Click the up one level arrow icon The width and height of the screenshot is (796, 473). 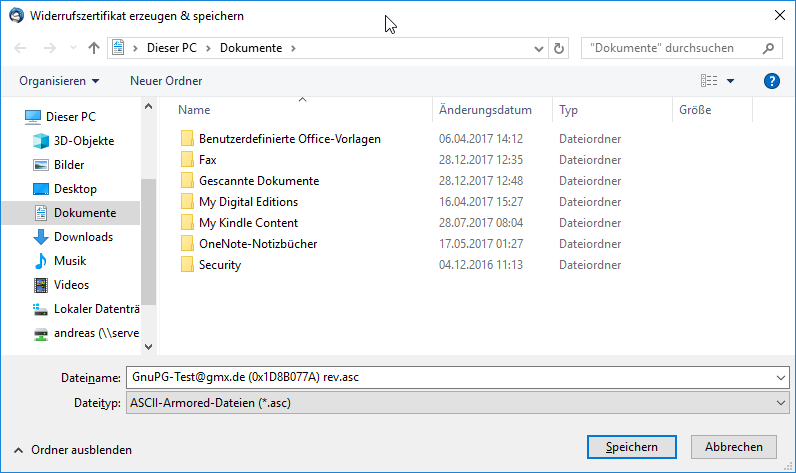(94, 48)
